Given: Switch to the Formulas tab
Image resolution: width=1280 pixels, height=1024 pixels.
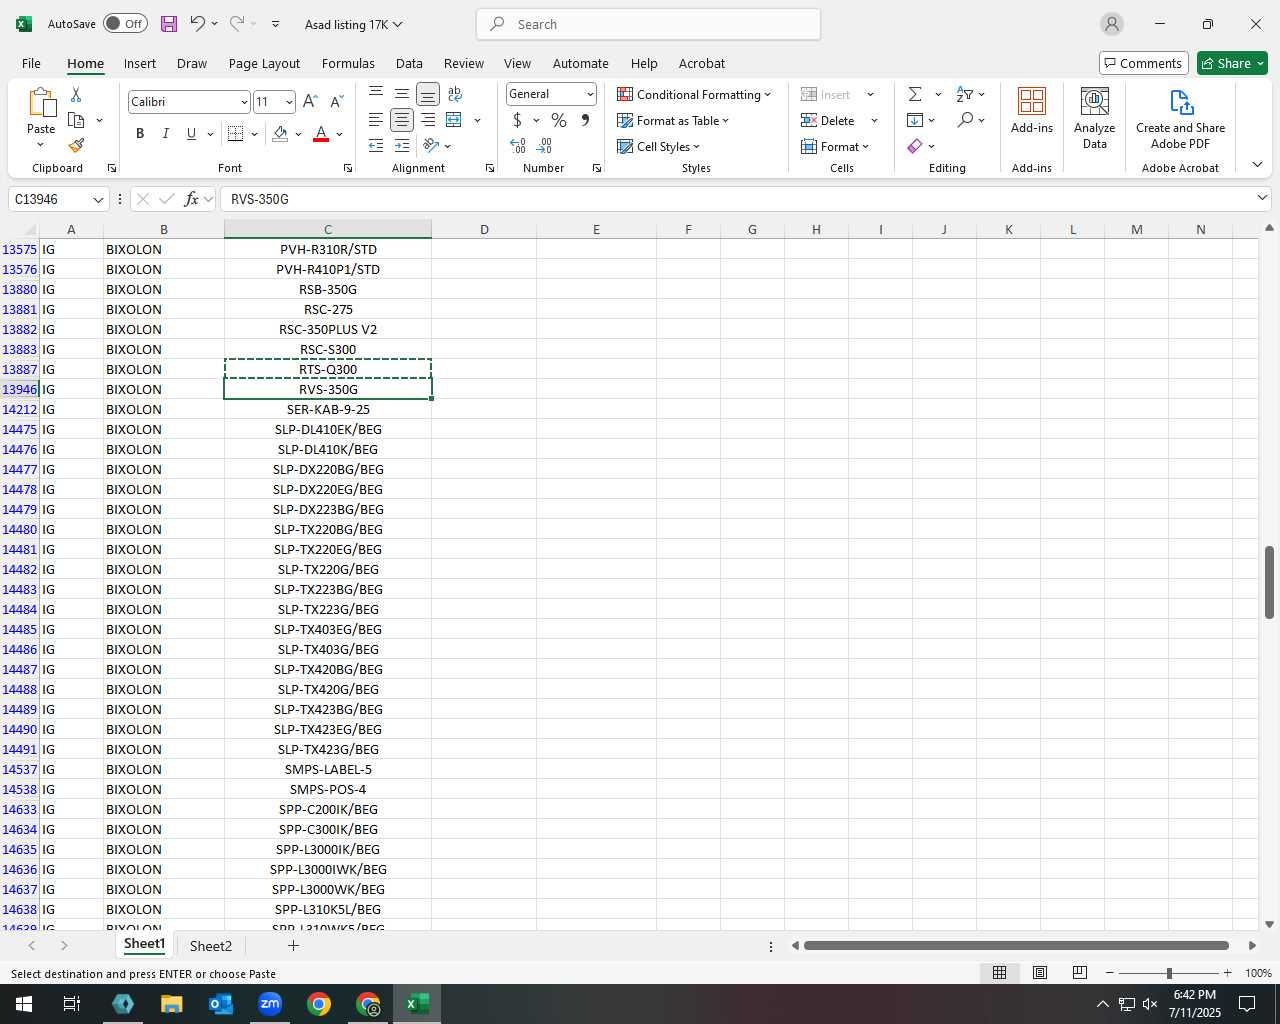Looking at the screenshot, I should click(348, 63).
